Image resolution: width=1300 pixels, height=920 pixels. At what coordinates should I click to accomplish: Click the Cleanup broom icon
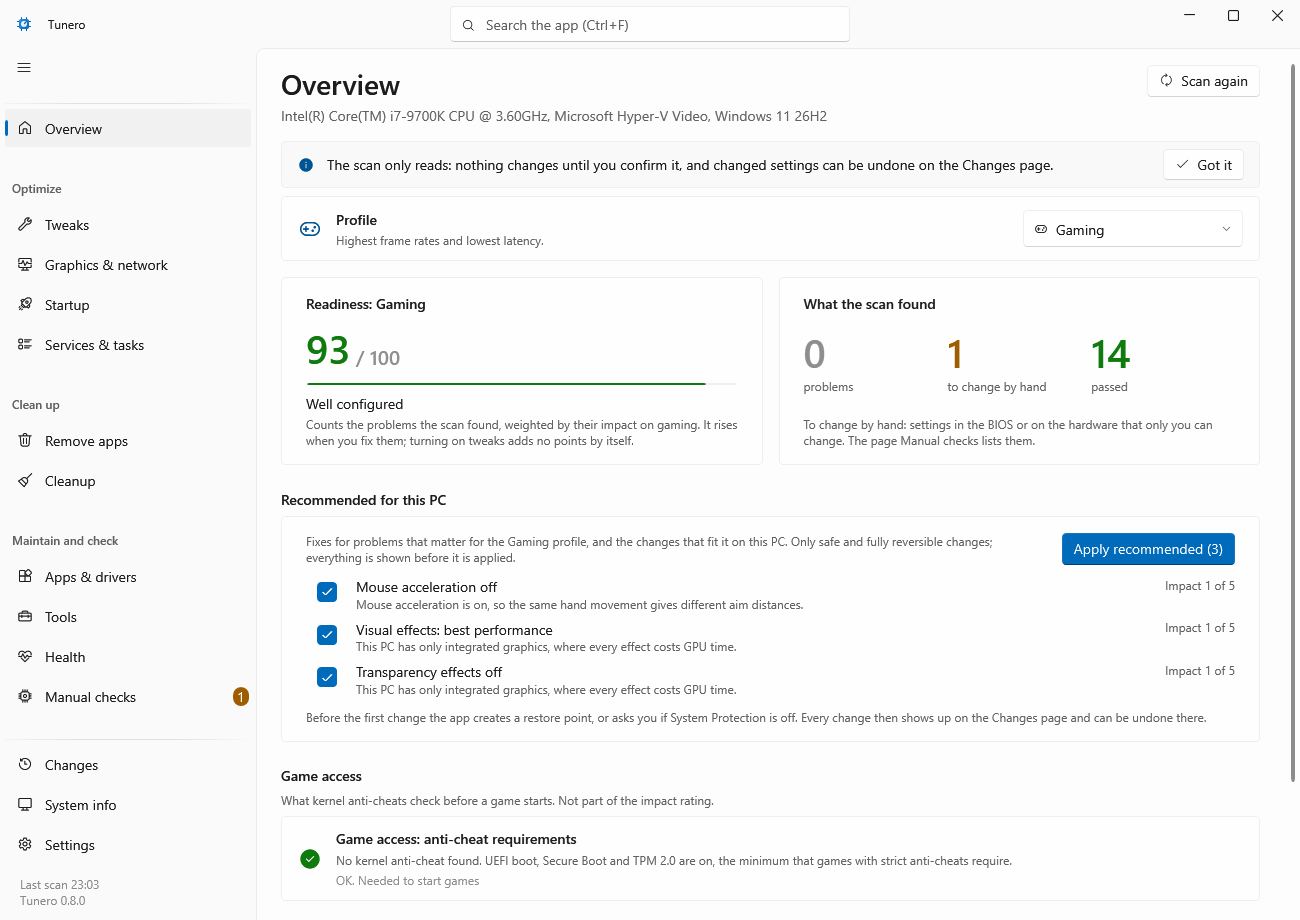click(25, 481)
